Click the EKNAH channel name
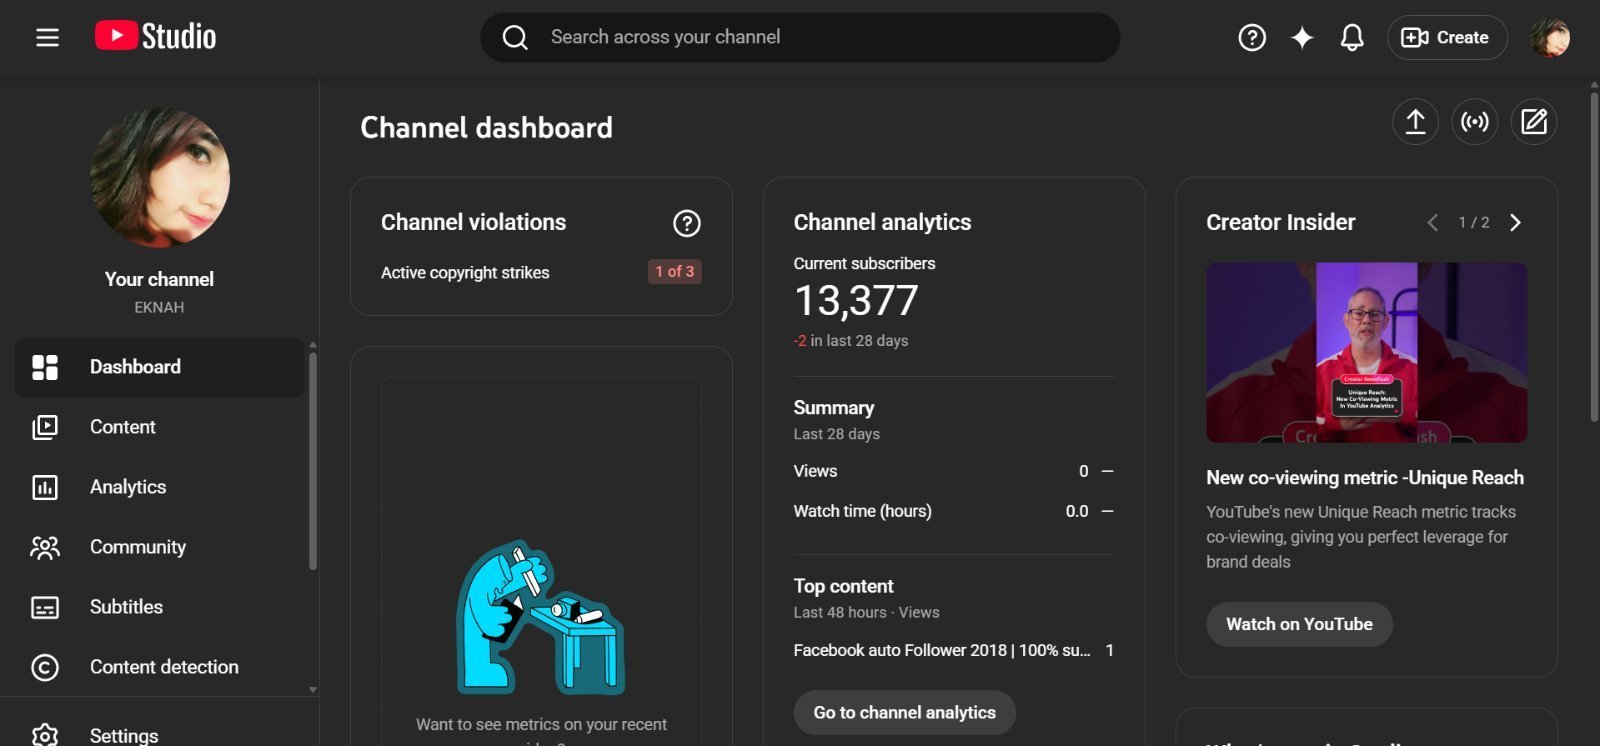The width and height of the screenshot is (1600, 746). 159,307
